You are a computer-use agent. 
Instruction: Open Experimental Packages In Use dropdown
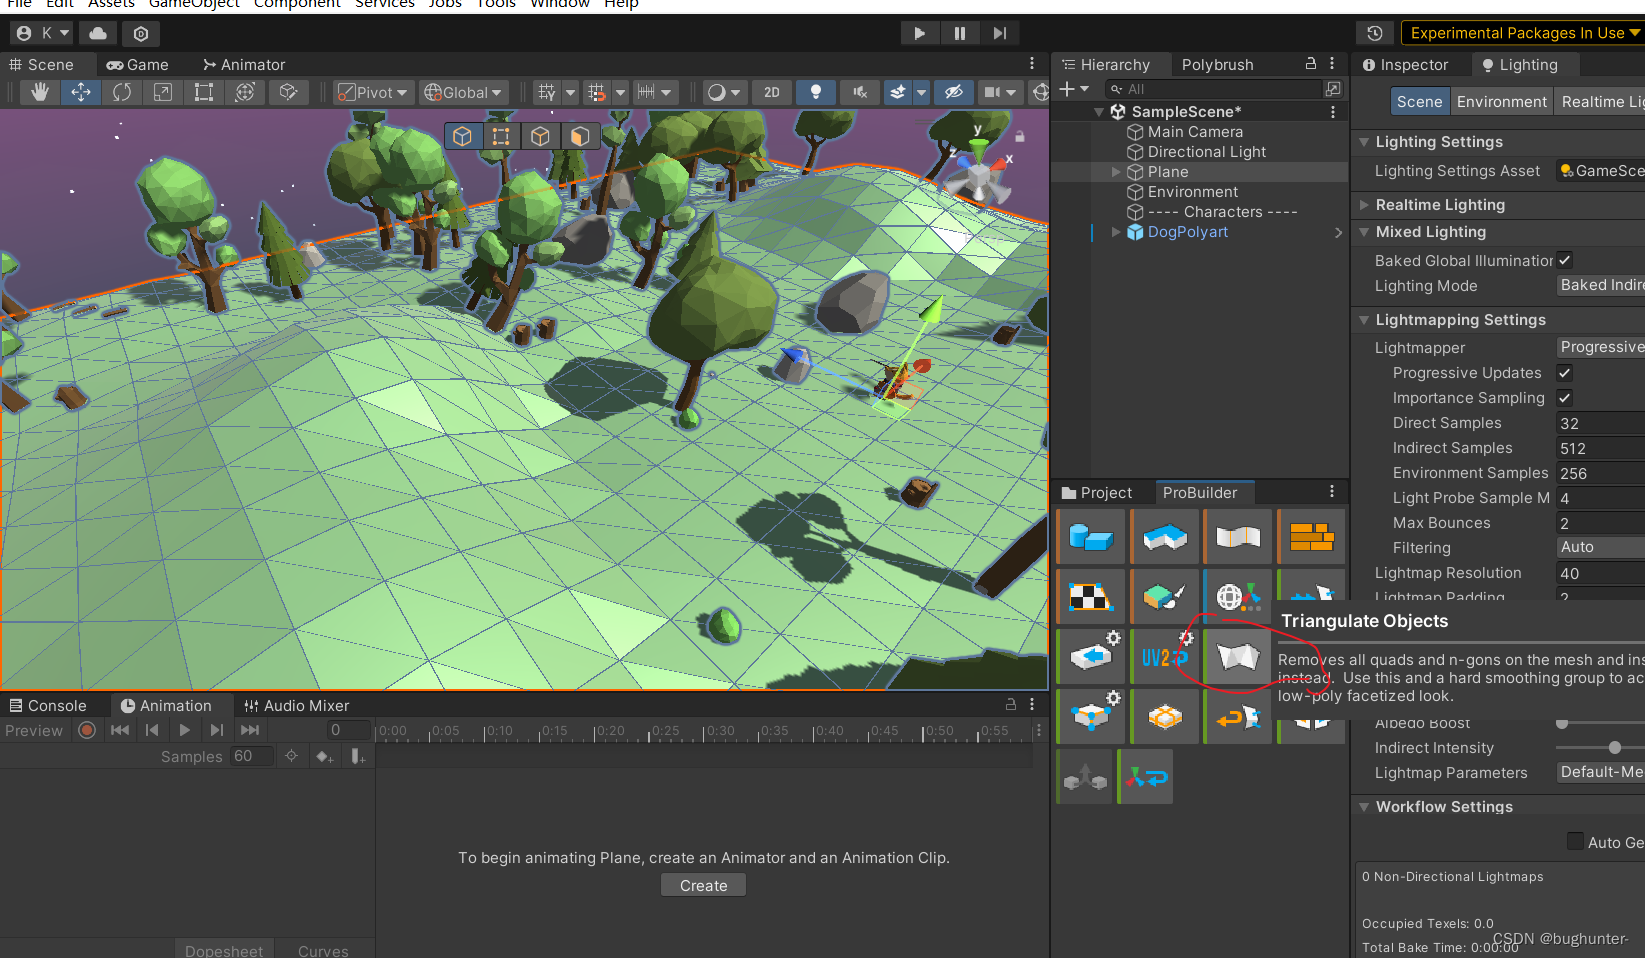point(1523,33)
